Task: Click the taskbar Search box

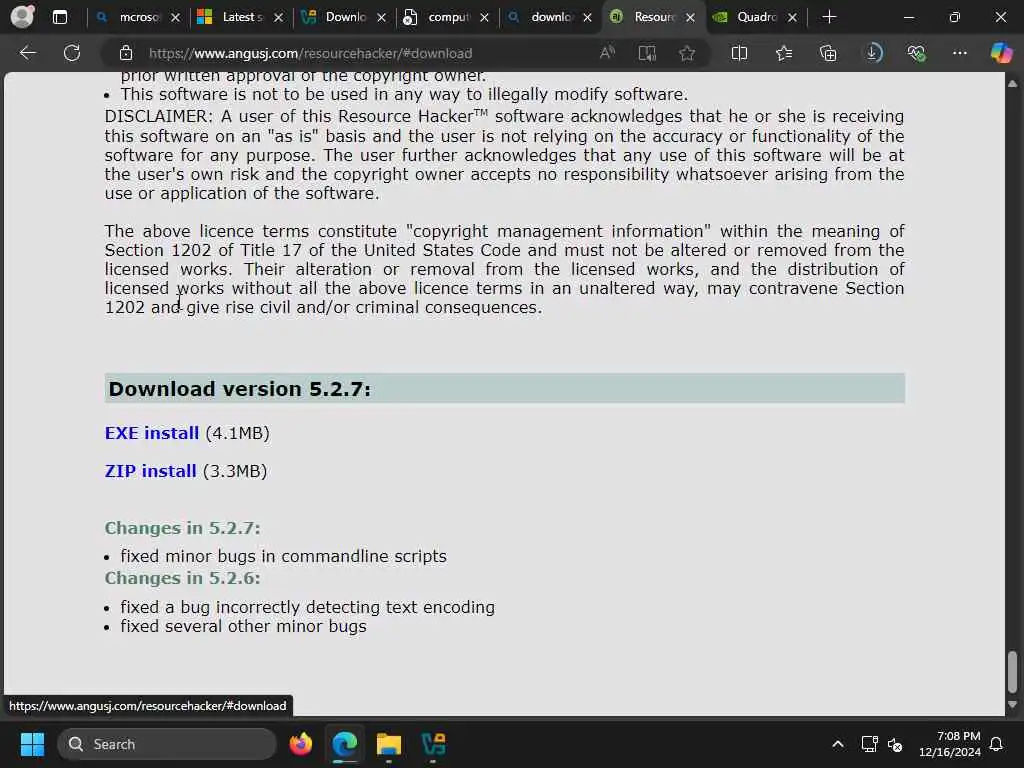Action: point(167,744)
